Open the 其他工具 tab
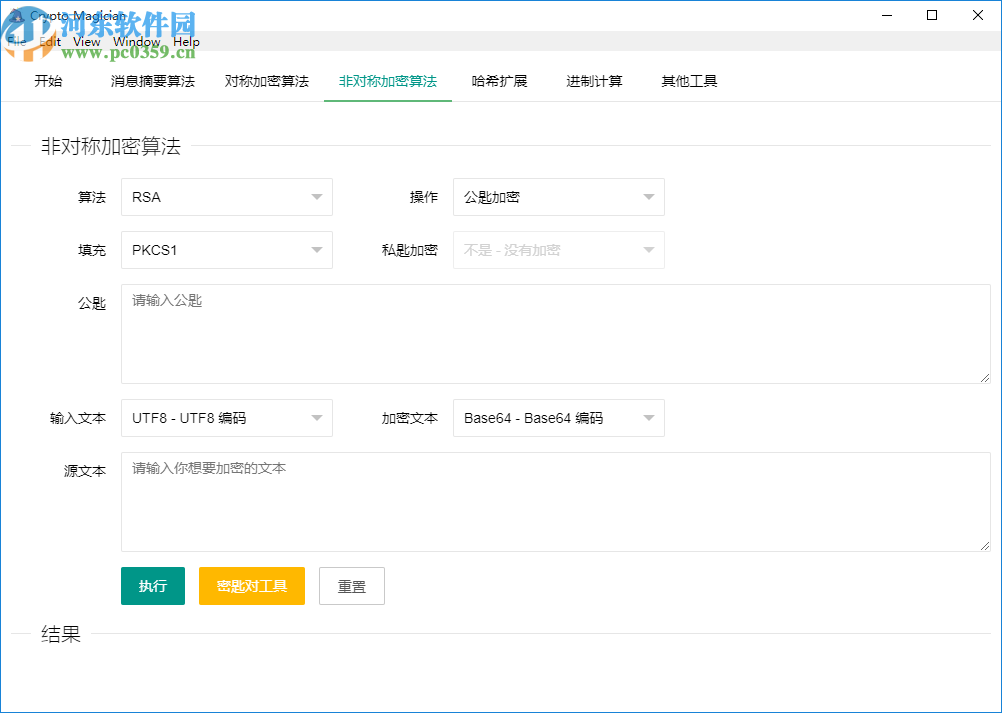Viewport: 1002px width, 713px height. point(688,81)
